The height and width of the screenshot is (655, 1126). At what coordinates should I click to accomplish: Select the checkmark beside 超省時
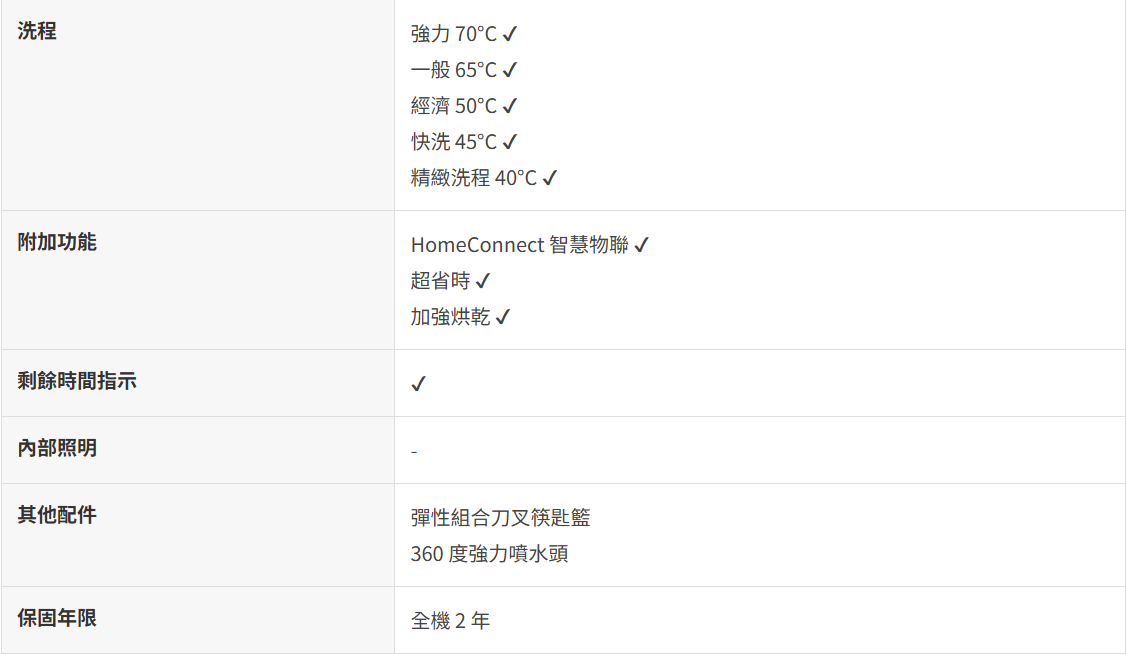click(483, 281)
